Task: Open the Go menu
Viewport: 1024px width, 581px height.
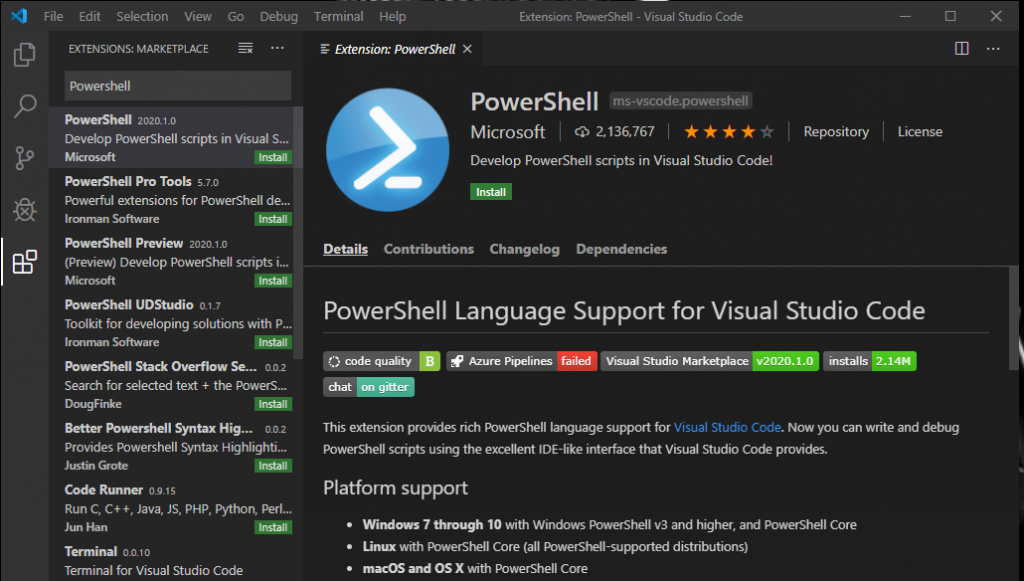Action: click(x=236, y=16)
